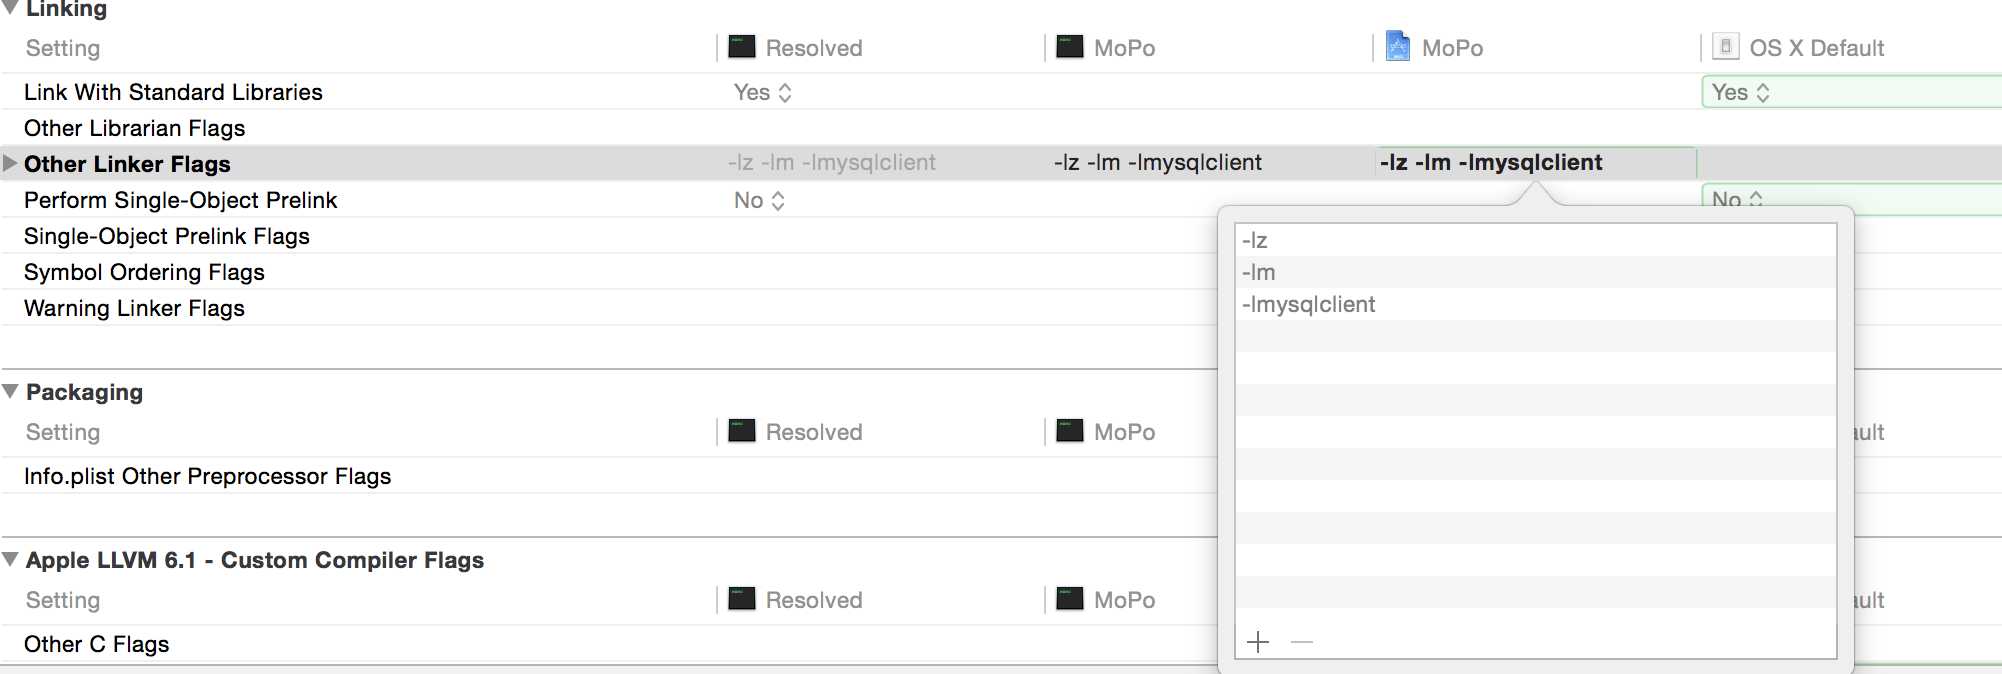Image resolution: width=2002 pixels, height=674 pixels.
Task: Click the MoPo terminal icon in Custom Compiler Flags
Action: point(1070,599)
